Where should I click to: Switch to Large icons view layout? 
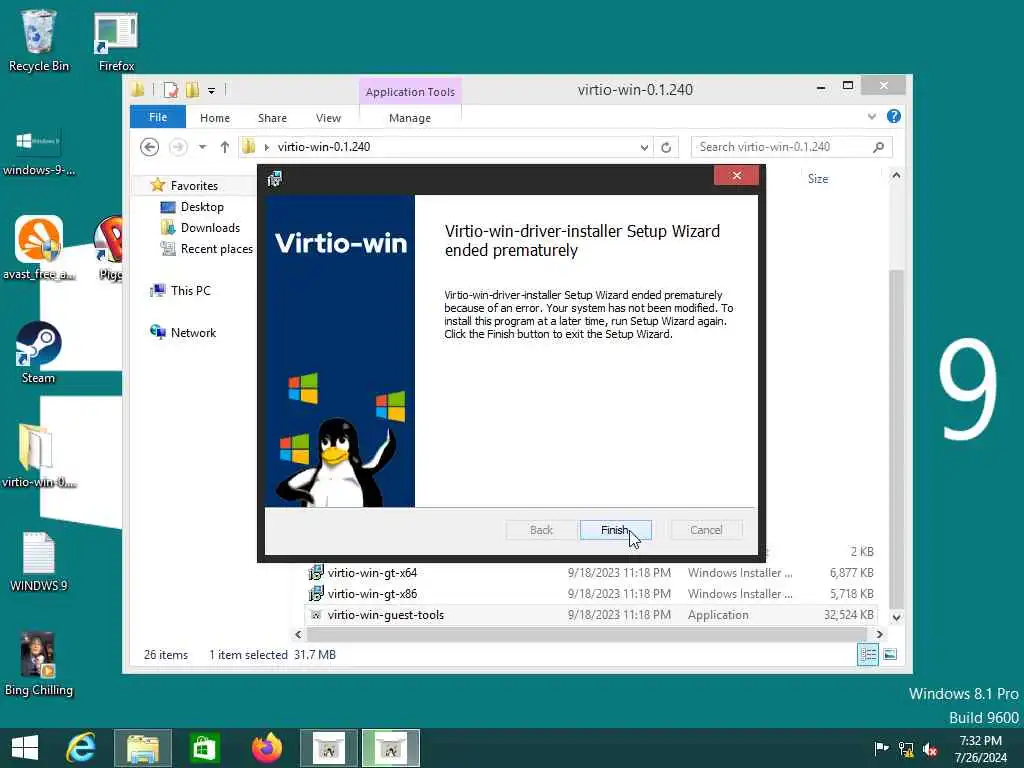coord(890,654)
